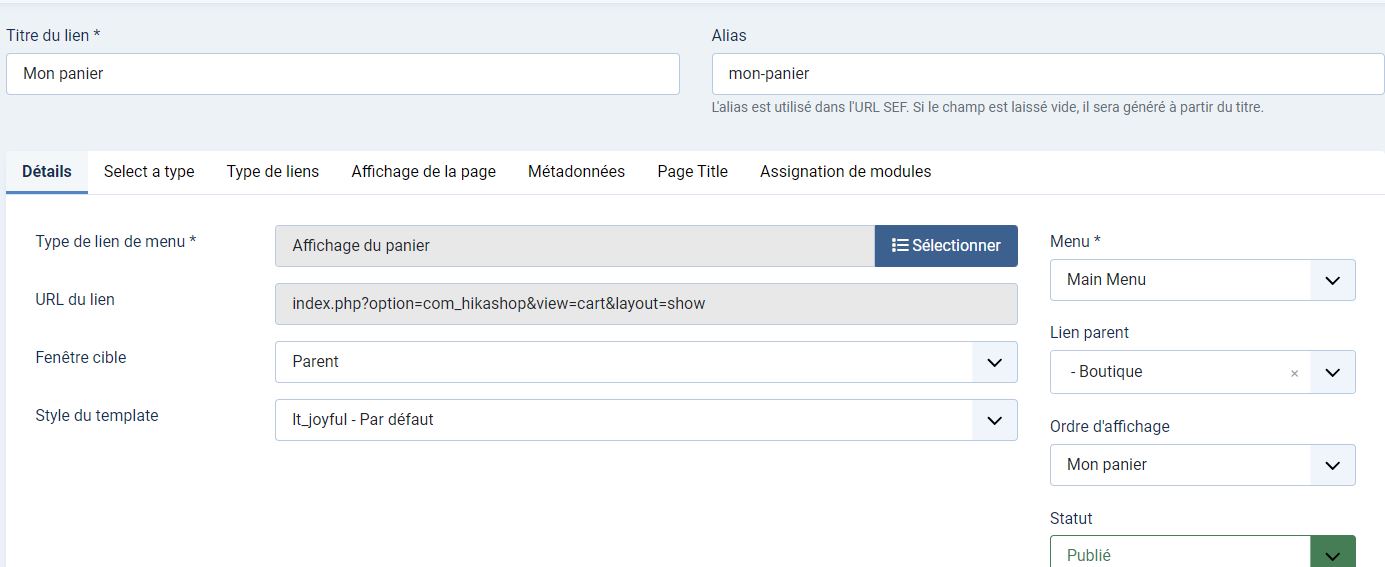Viewport: 1385px width, 567px height.
Task: Click the Lien parent label
Action: (1089, 333)
